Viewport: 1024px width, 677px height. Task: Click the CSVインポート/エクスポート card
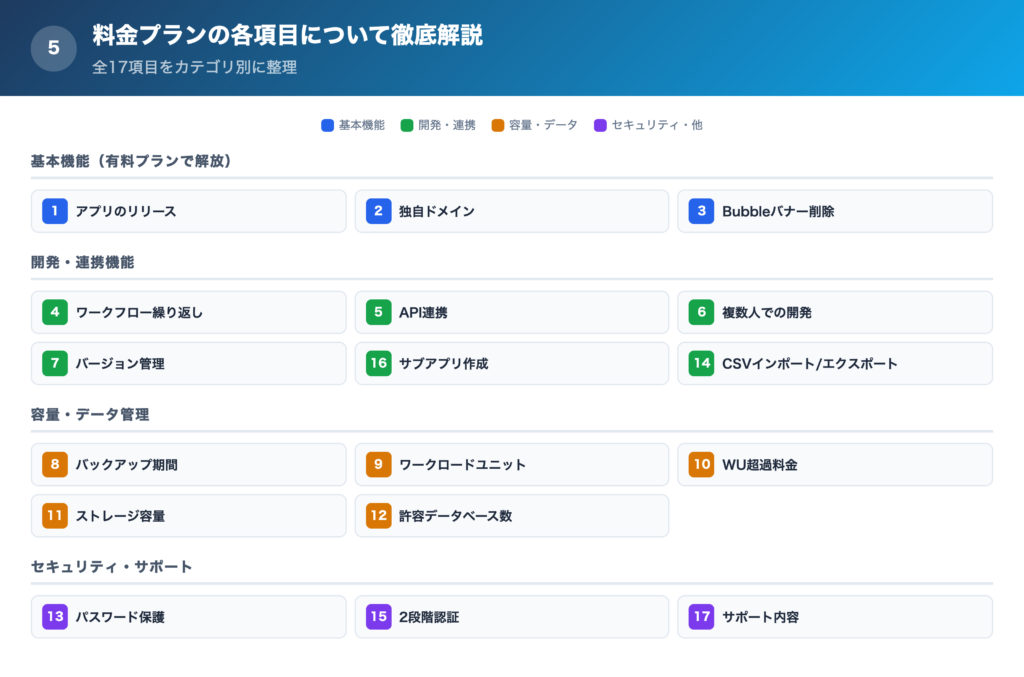(834, 363)
